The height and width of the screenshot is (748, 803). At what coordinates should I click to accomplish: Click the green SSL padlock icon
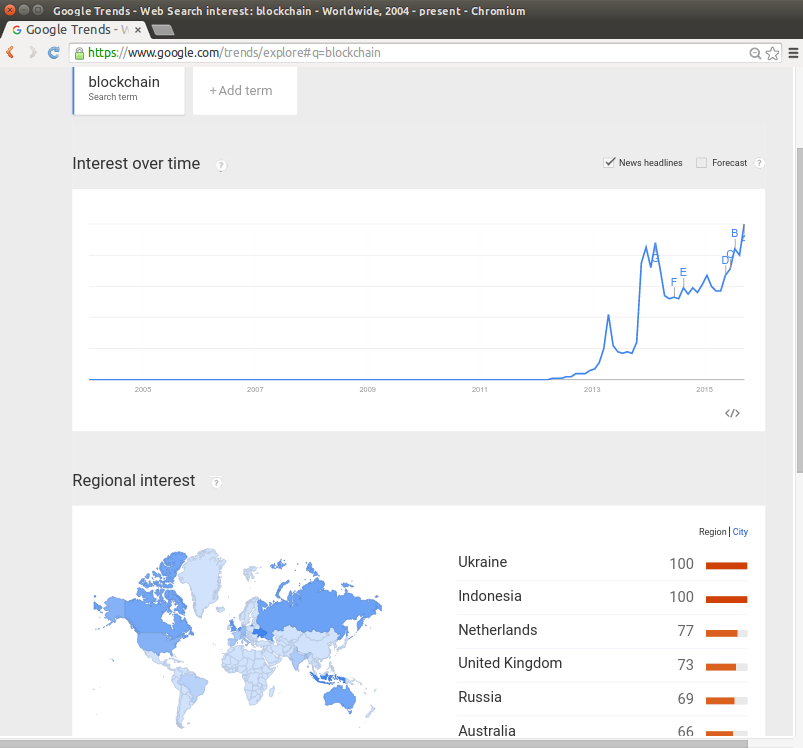[79, 53]
